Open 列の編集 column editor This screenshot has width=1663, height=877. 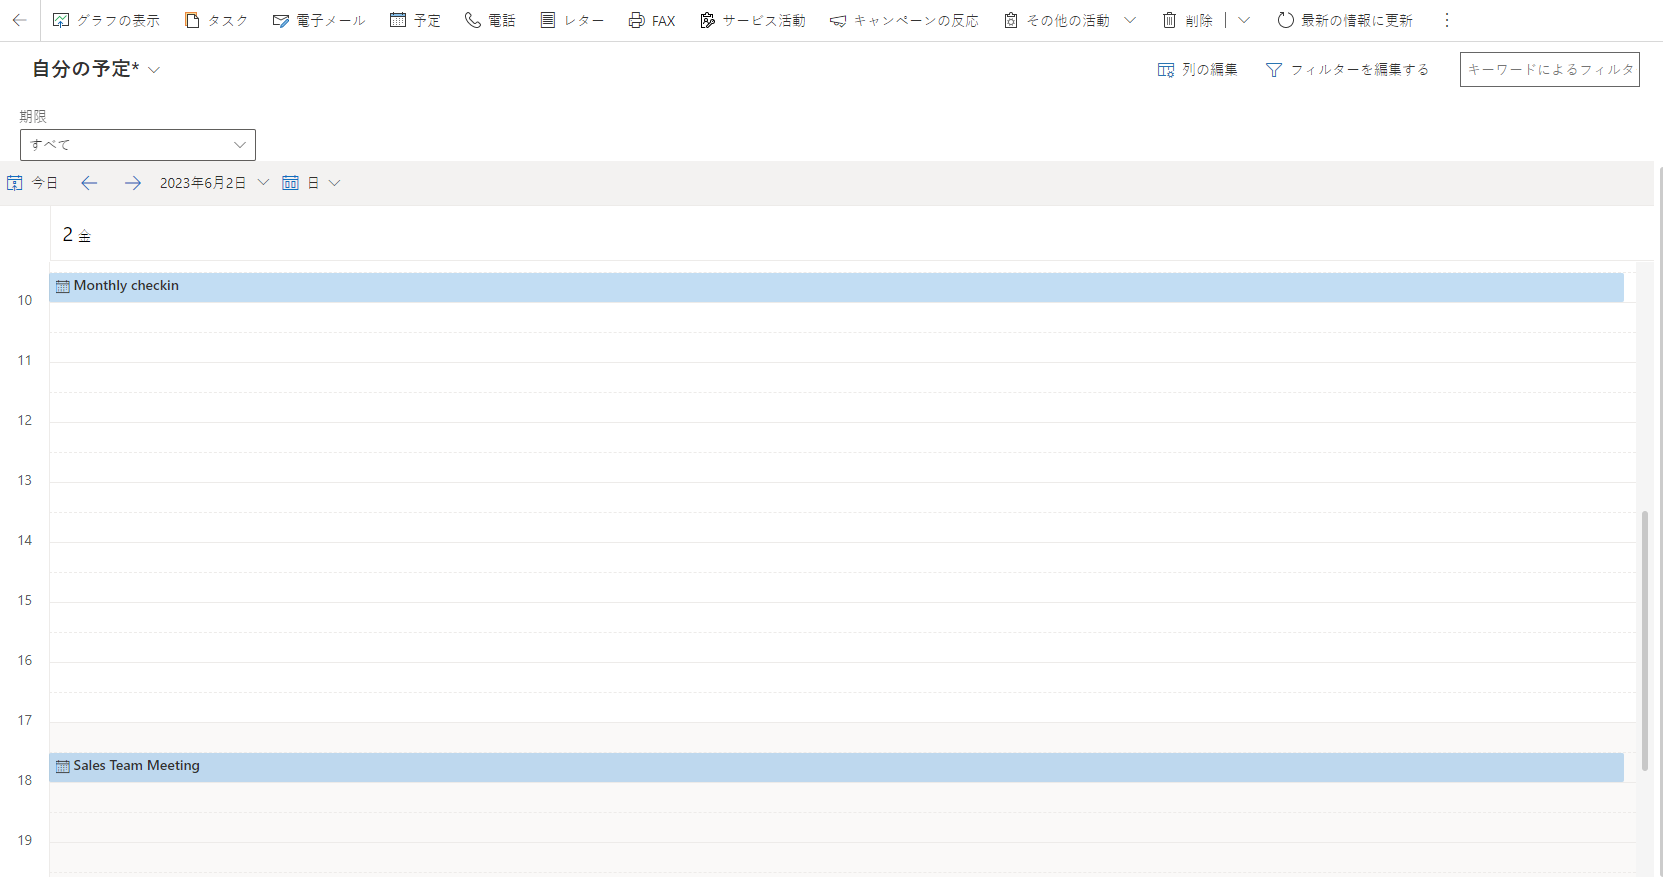[1197, 70]
